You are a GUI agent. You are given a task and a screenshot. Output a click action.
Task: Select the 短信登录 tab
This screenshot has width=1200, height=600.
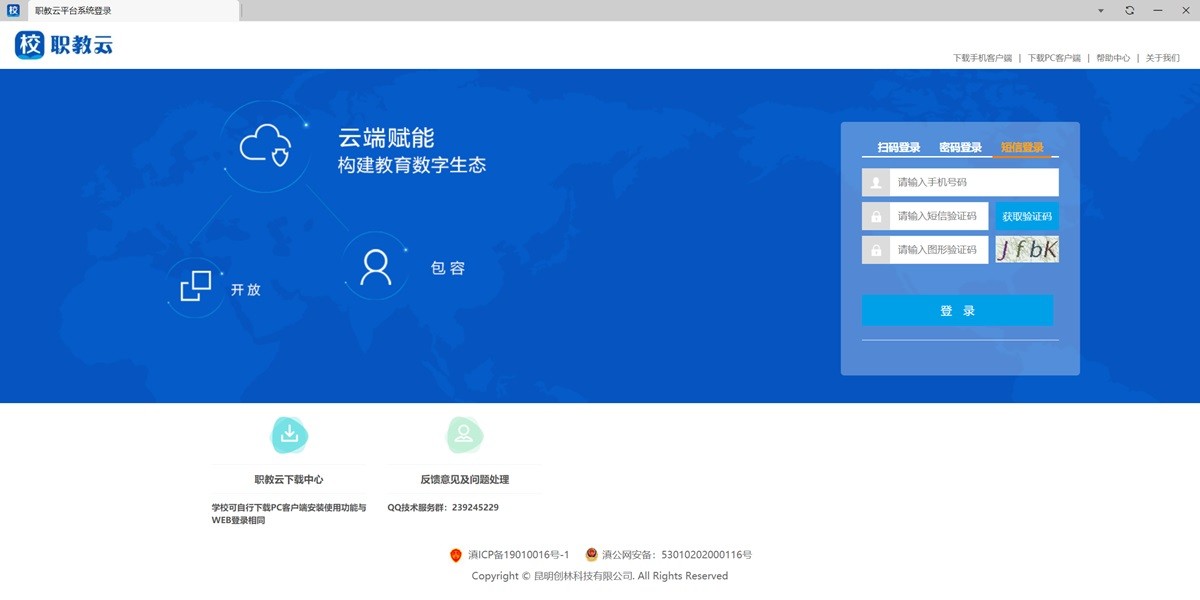(1022, 148)
